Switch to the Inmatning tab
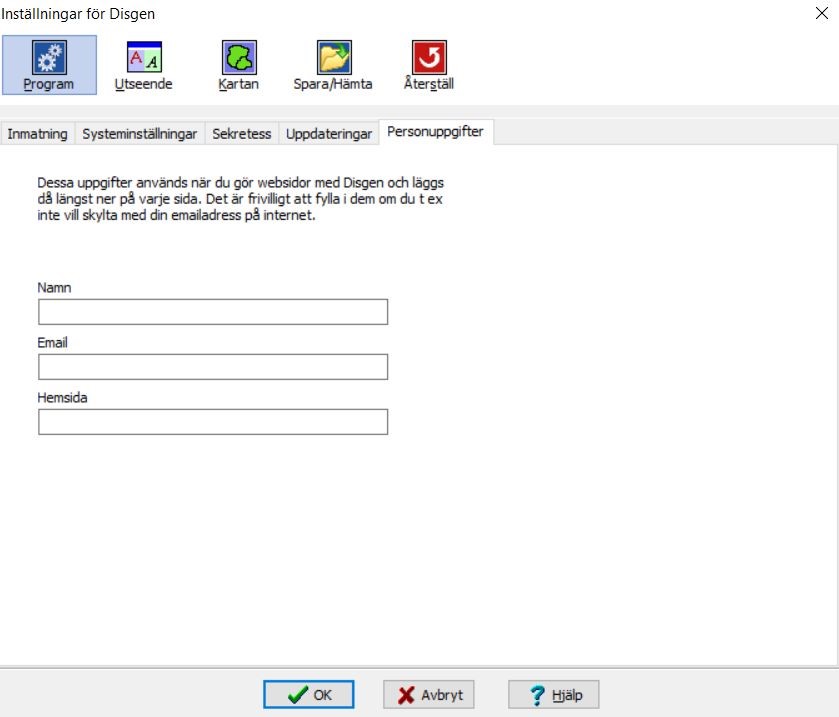This screenshot has height=717, width=839. click(37, 133)
